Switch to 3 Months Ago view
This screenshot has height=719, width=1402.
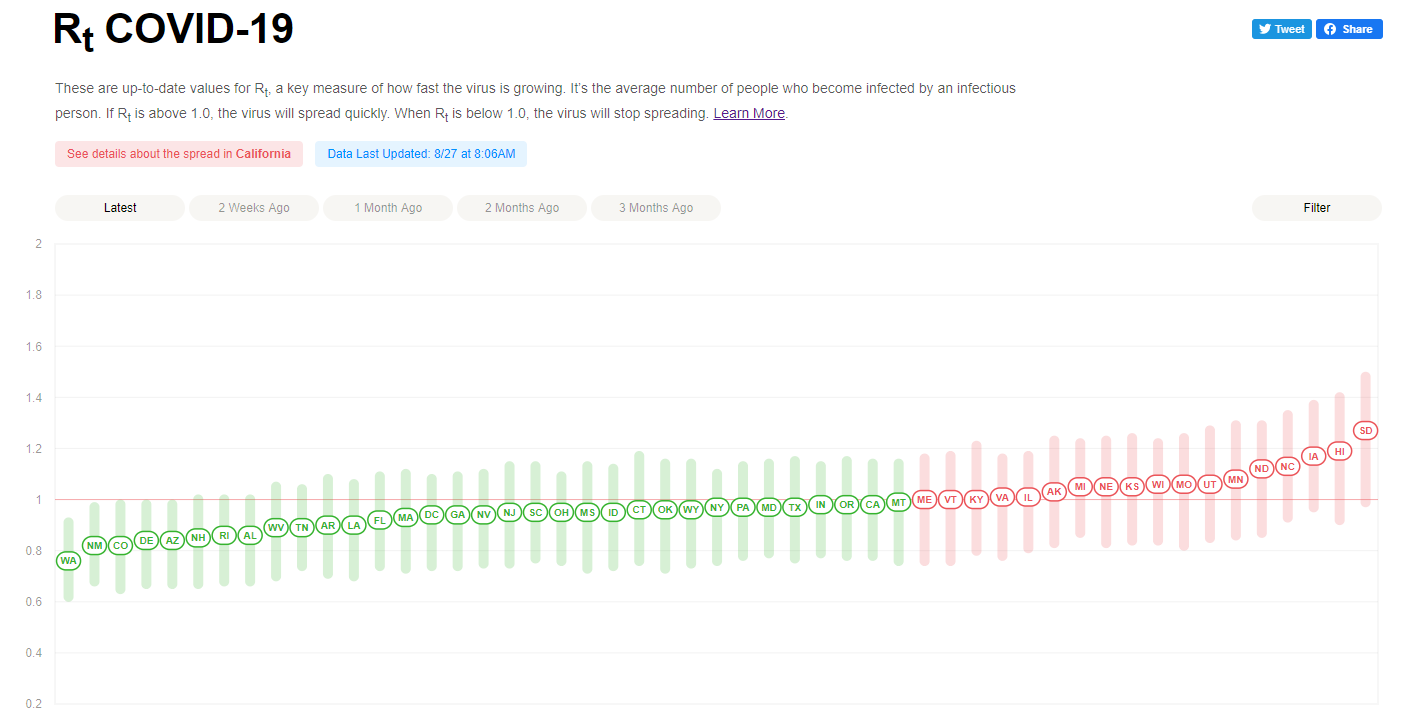[656, 208]
